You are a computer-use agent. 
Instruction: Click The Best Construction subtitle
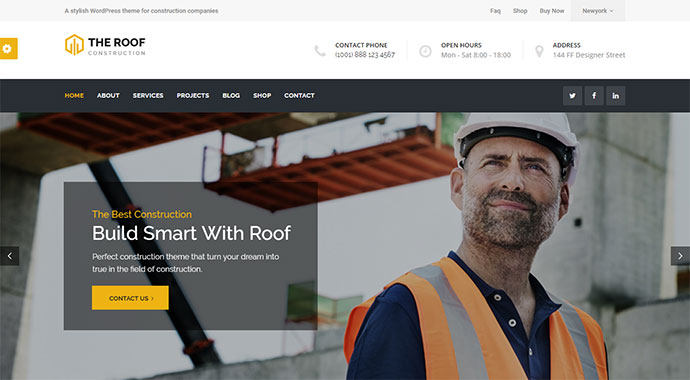click(x=142, y=214)
